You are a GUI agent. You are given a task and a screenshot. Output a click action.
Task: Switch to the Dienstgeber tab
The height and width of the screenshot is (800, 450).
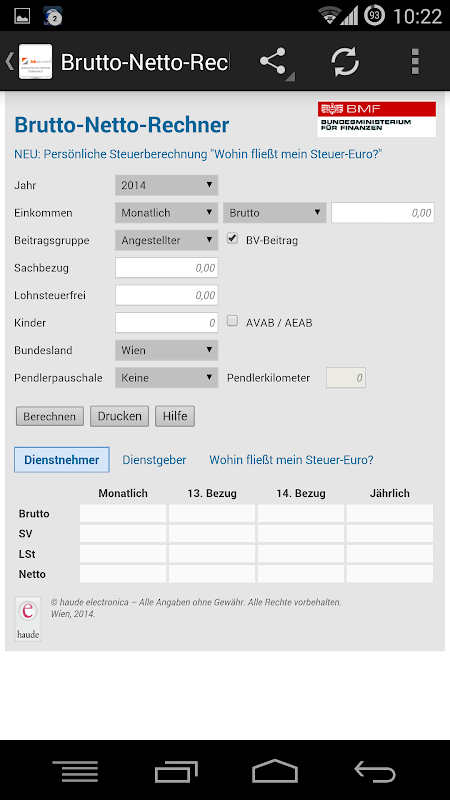click(x=154, y=460)
